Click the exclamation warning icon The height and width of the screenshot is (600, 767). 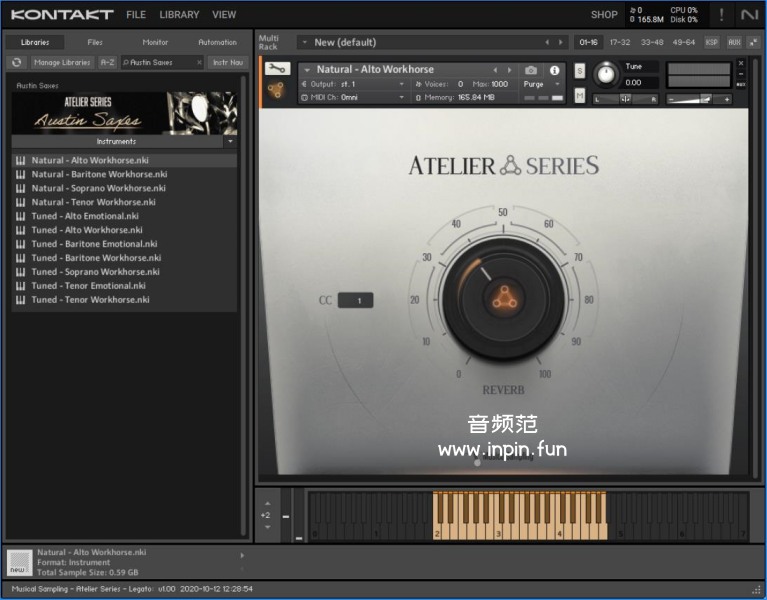[x=721, y=14]
